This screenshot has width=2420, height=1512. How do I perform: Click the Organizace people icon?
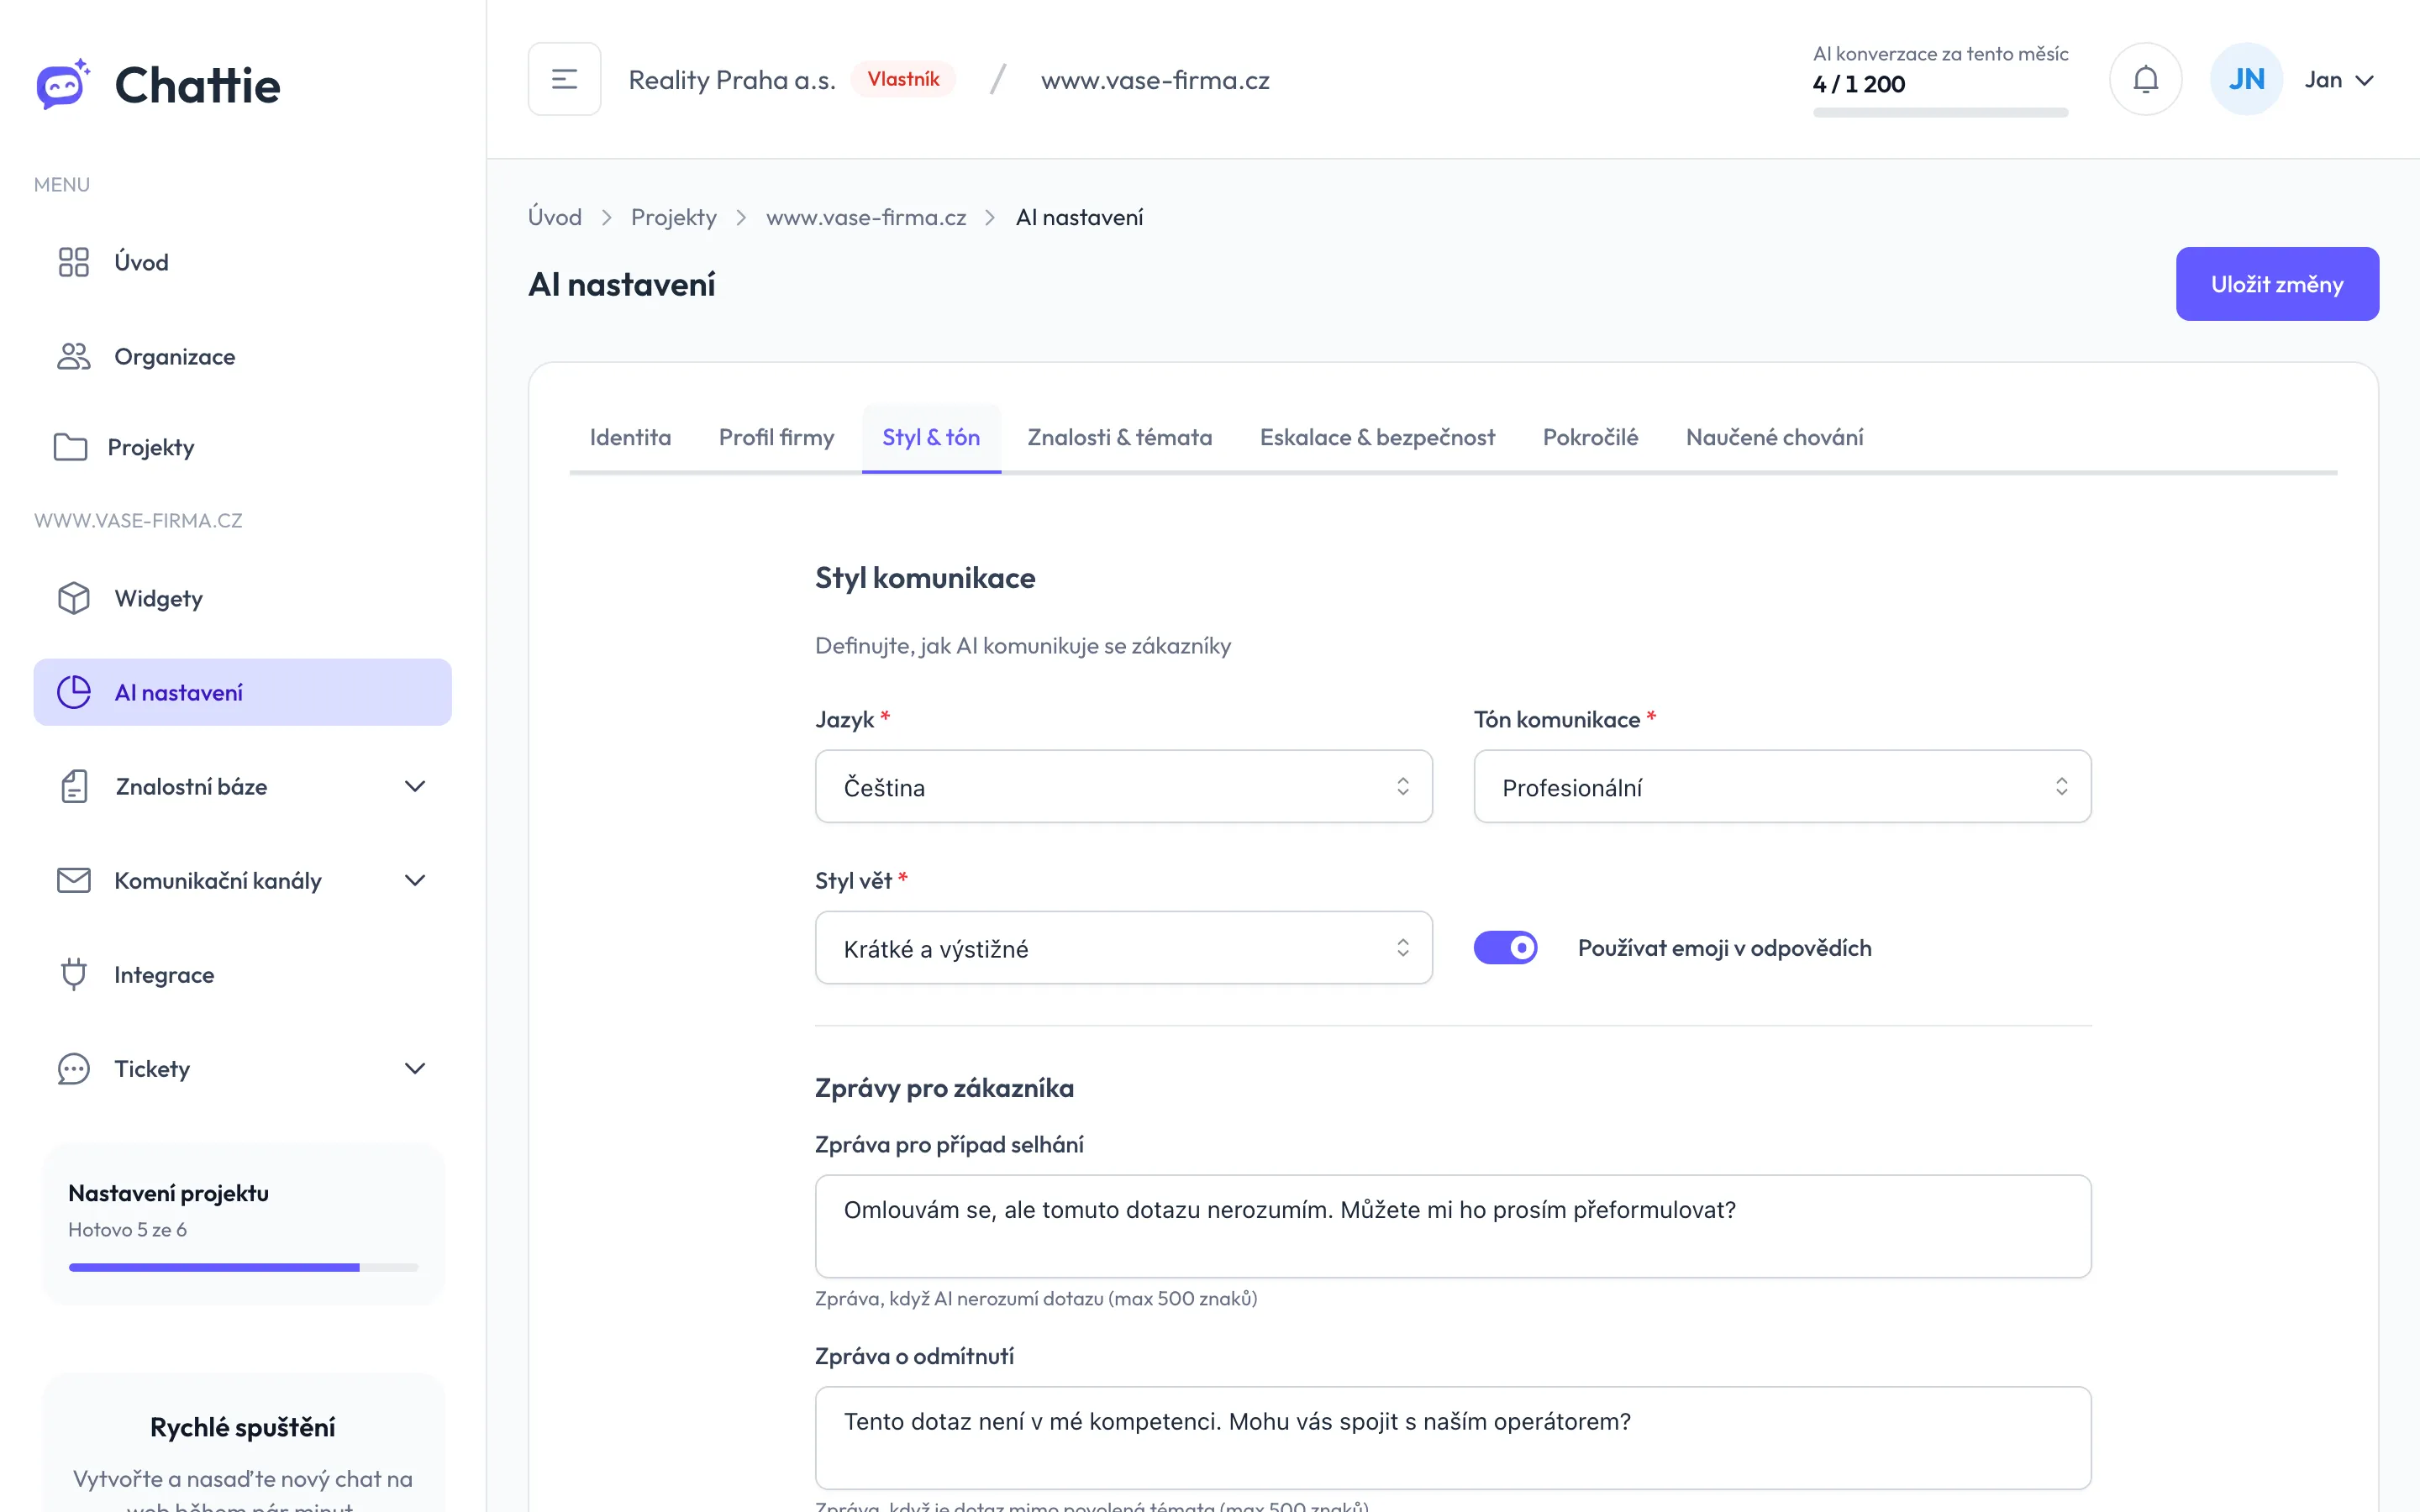pos(74,356)
